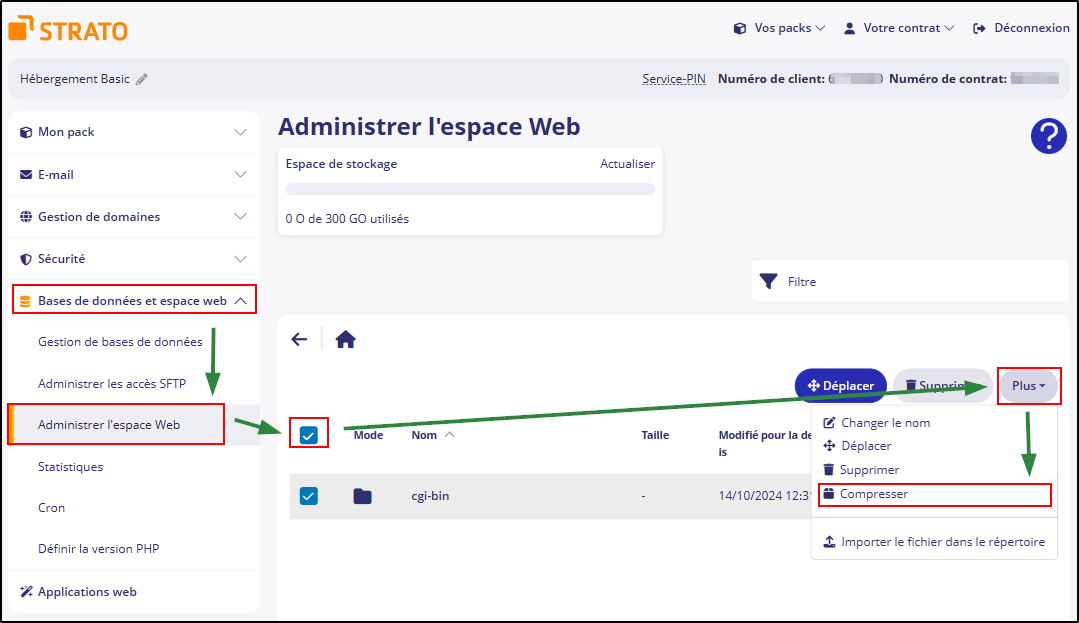Click the STRATO logo
The width and height of the screenshot is (1079, 623).
(68, 29)
